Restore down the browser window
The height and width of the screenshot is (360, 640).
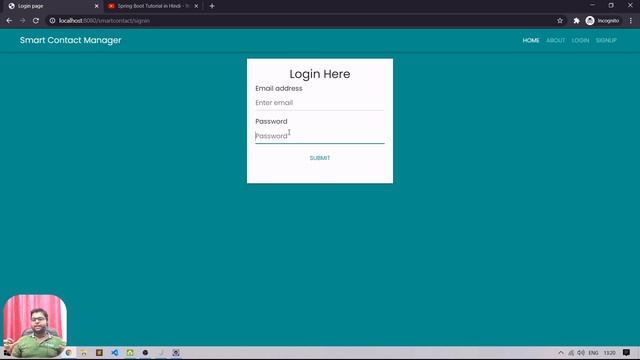611,5
